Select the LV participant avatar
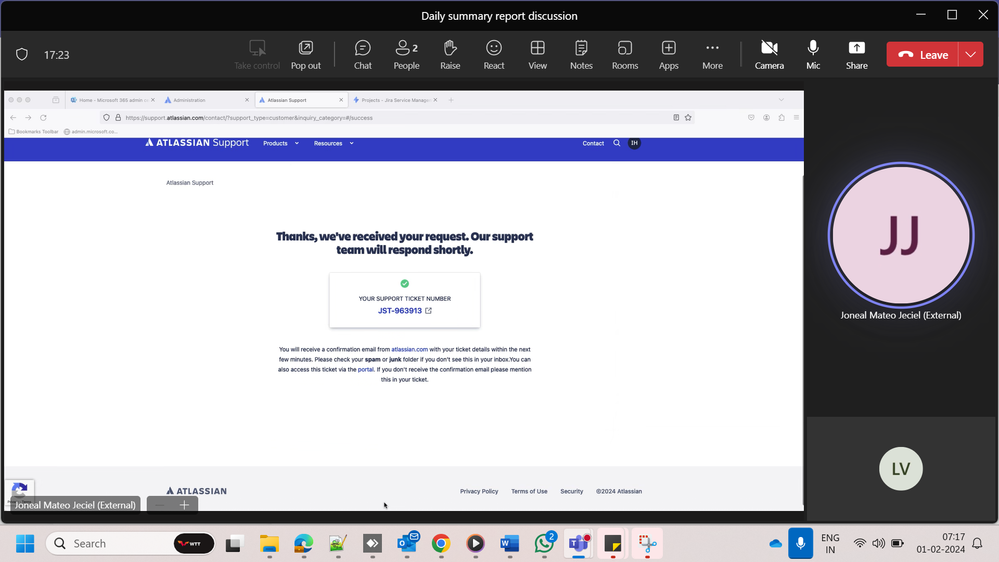The width and height of the screenshot is (999, 562). [x=900, y=469]
